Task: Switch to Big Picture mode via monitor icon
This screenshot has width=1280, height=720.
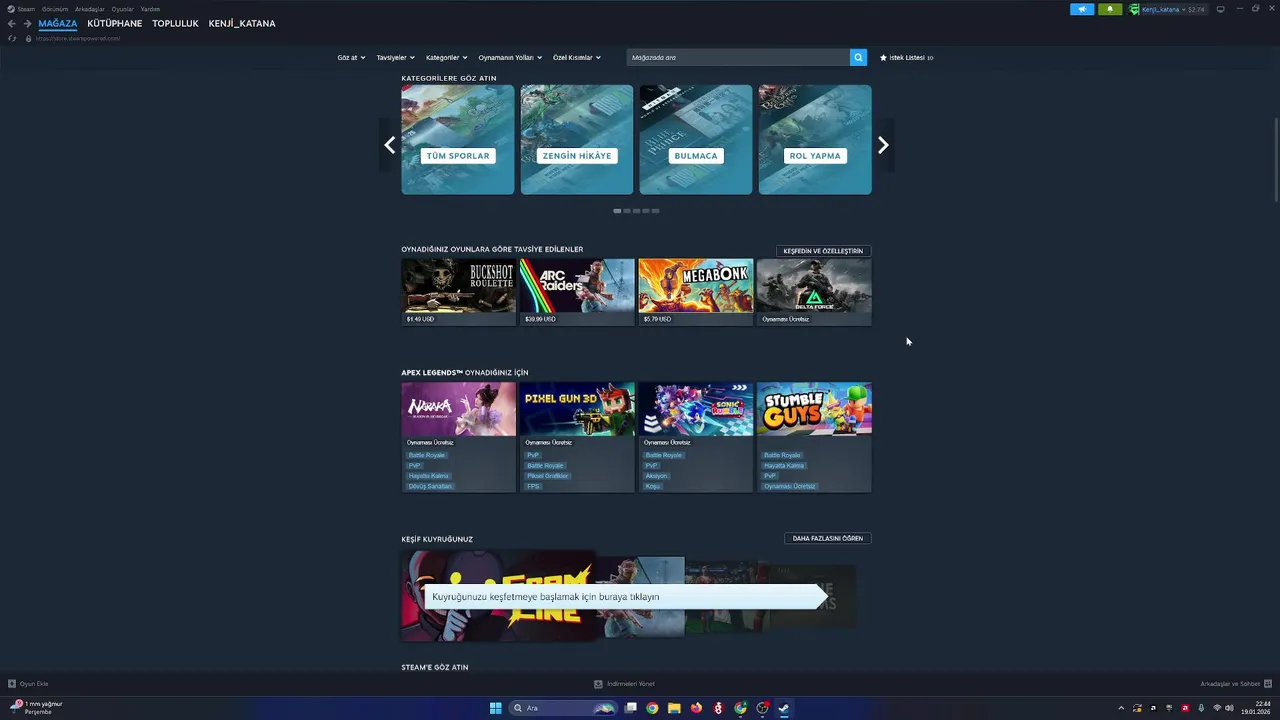Action: (1220, 9)
